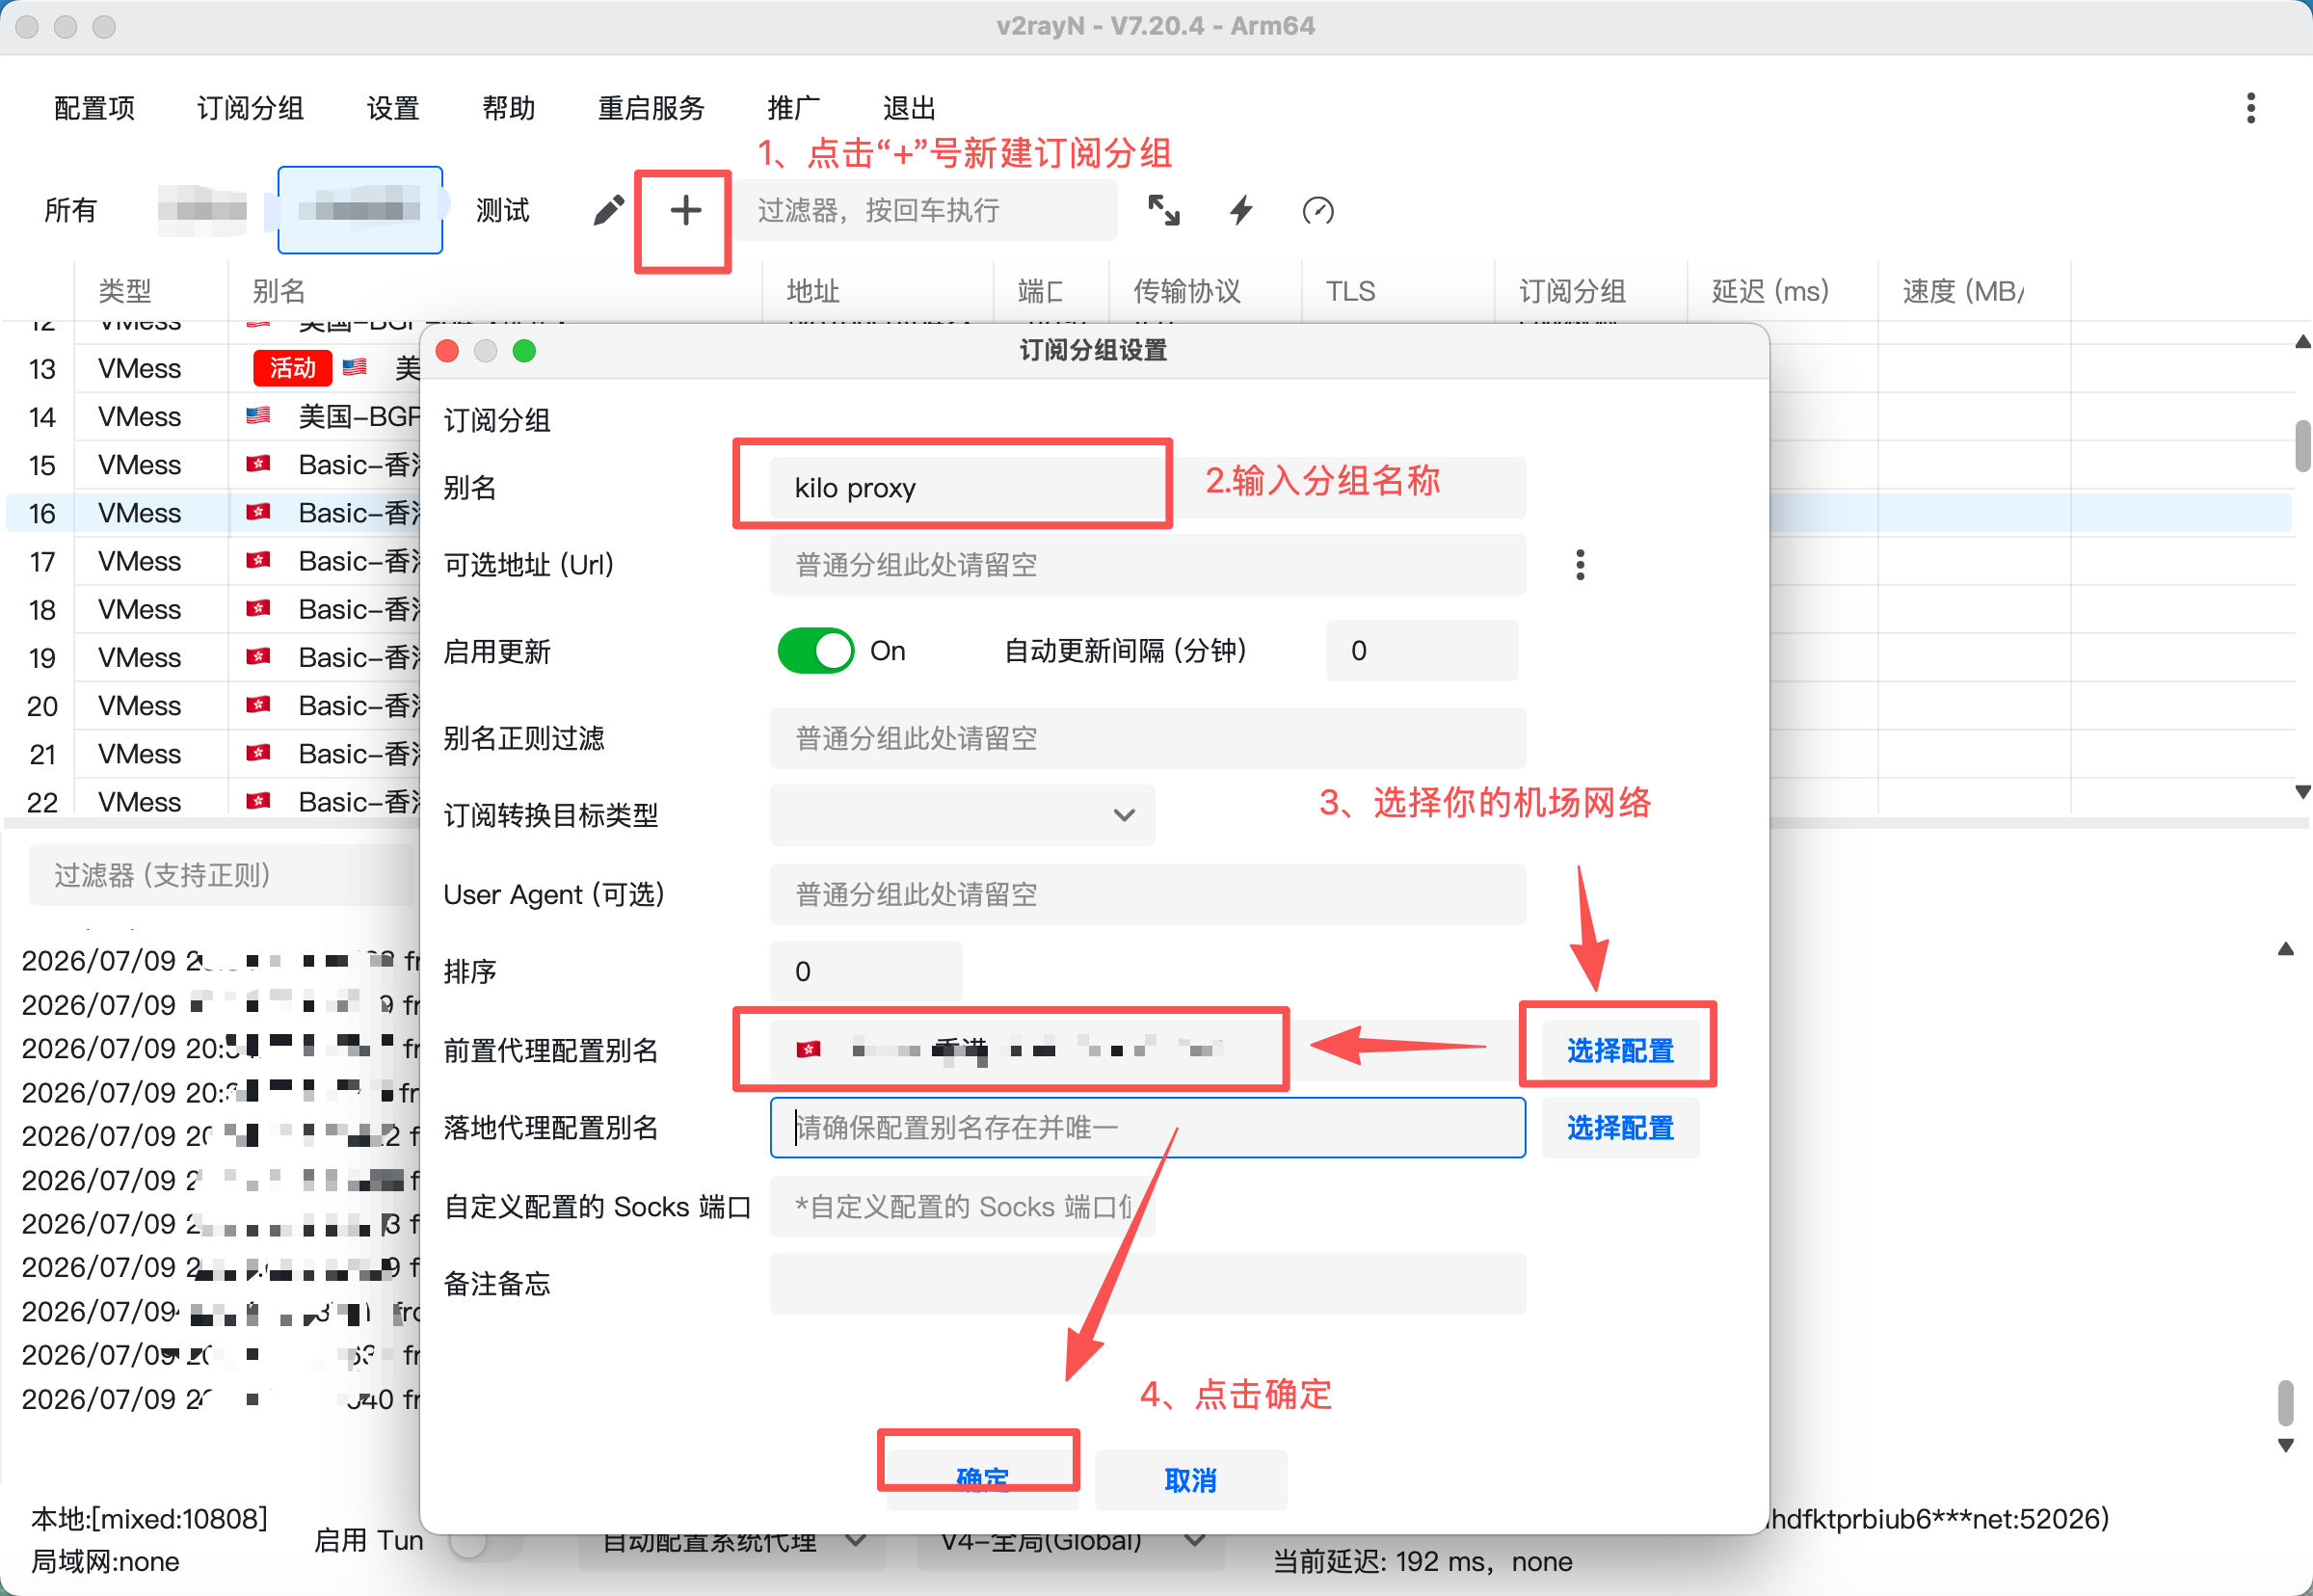Click the User Agent (可选) input field
The image size is (2313, 1596).
pyautogui.click(x=1148, y=894)
